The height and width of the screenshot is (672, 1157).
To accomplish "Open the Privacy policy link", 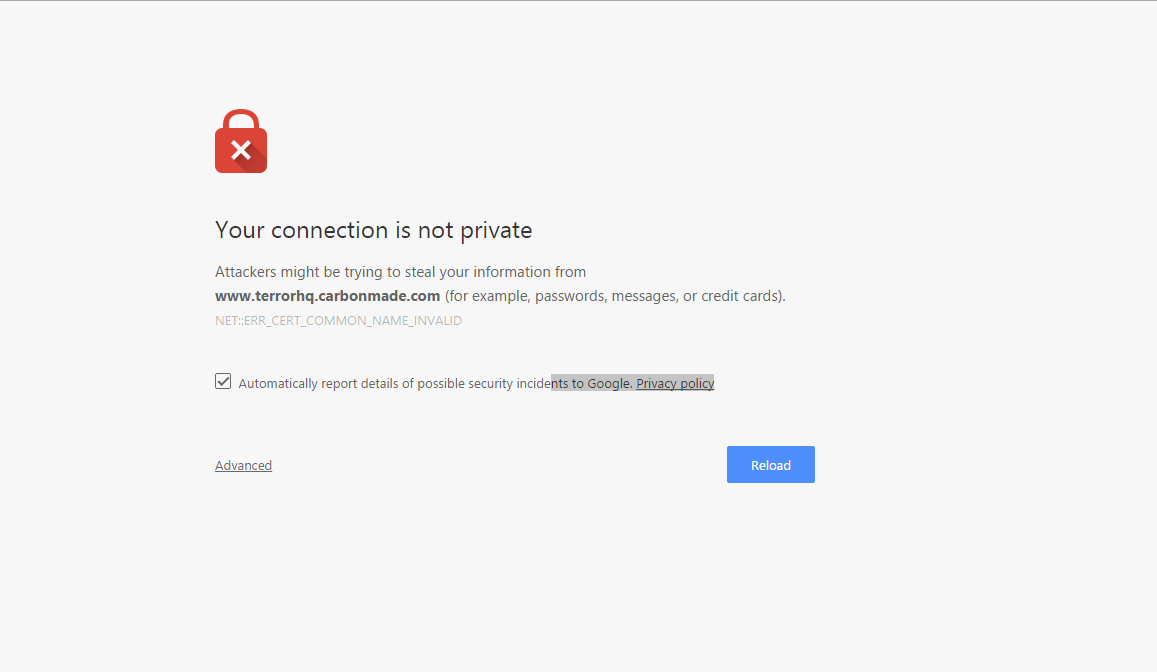I will (x=675, y=383).
